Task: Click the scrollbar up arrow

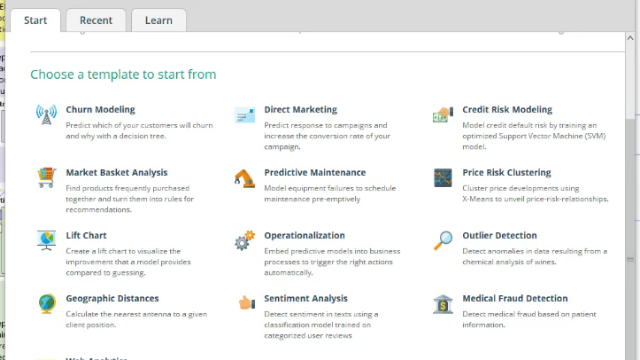Action: click(630, 38)
